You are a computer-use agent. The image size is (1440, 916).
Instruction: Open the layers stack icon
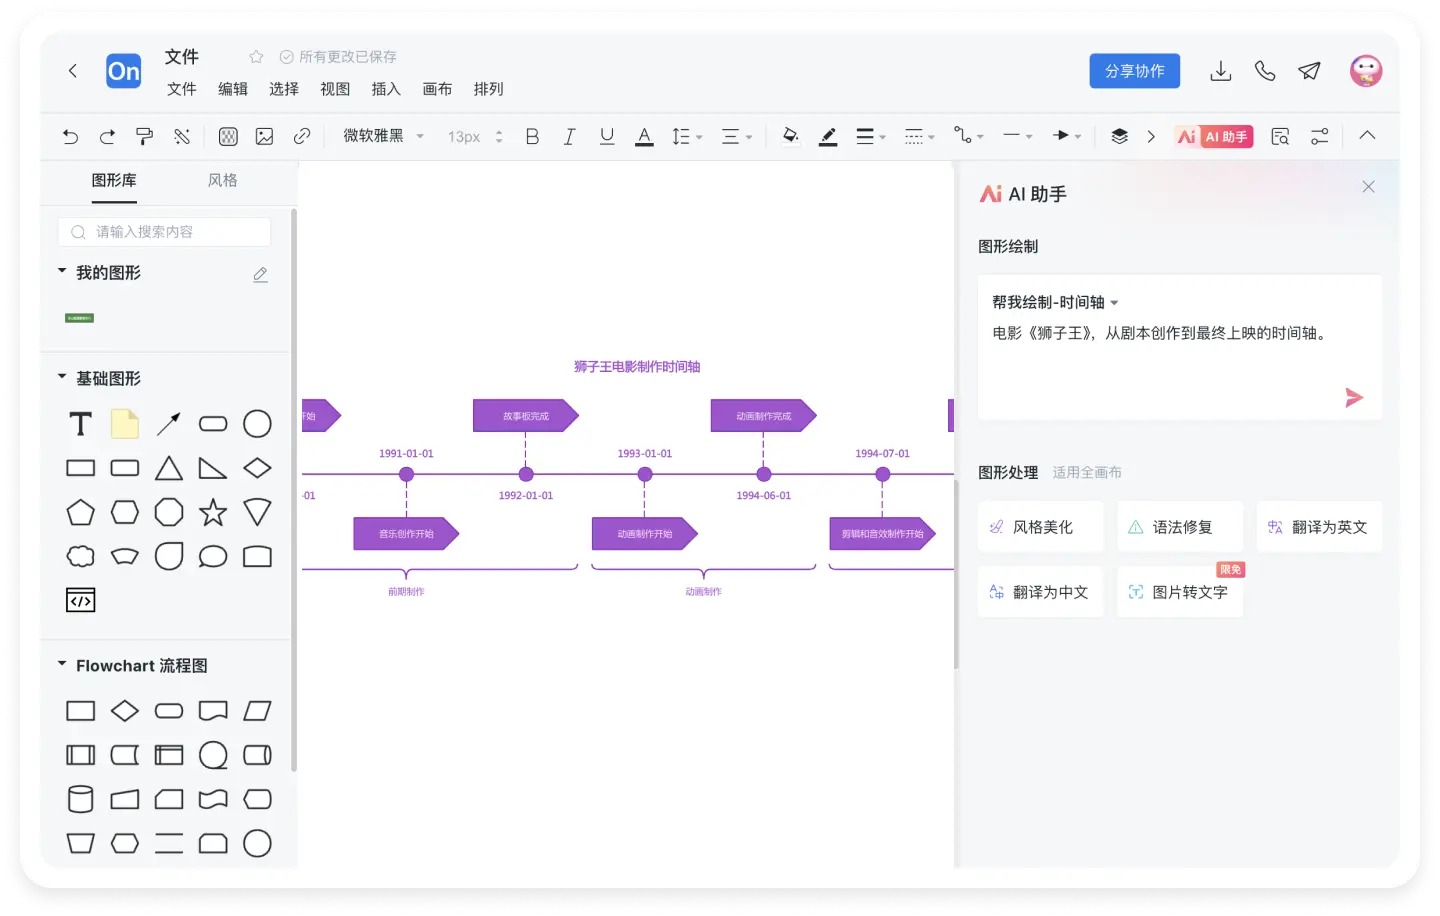click(1119, 137)
